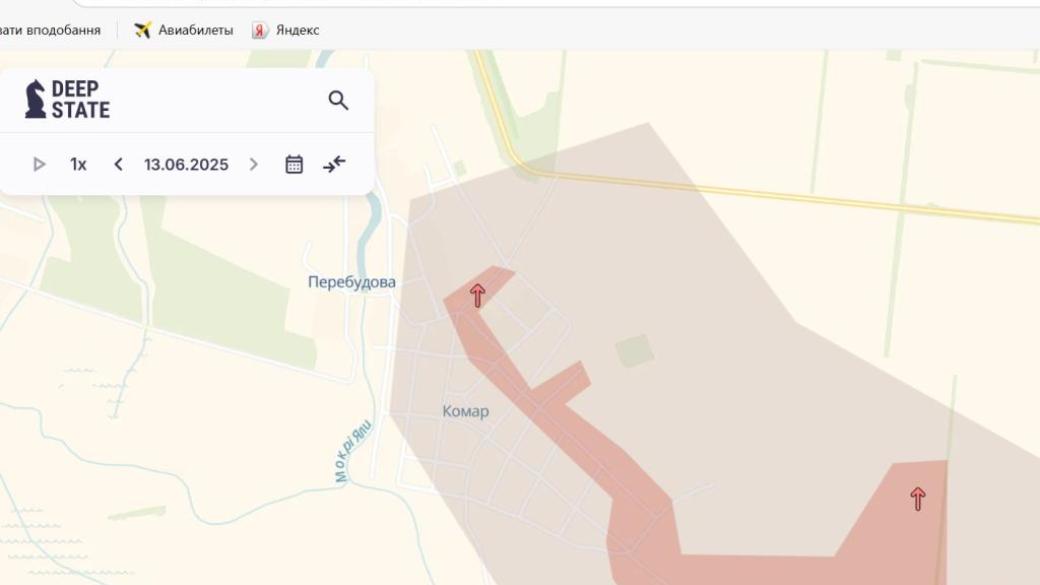Advance to the next date

coord(254,164)
